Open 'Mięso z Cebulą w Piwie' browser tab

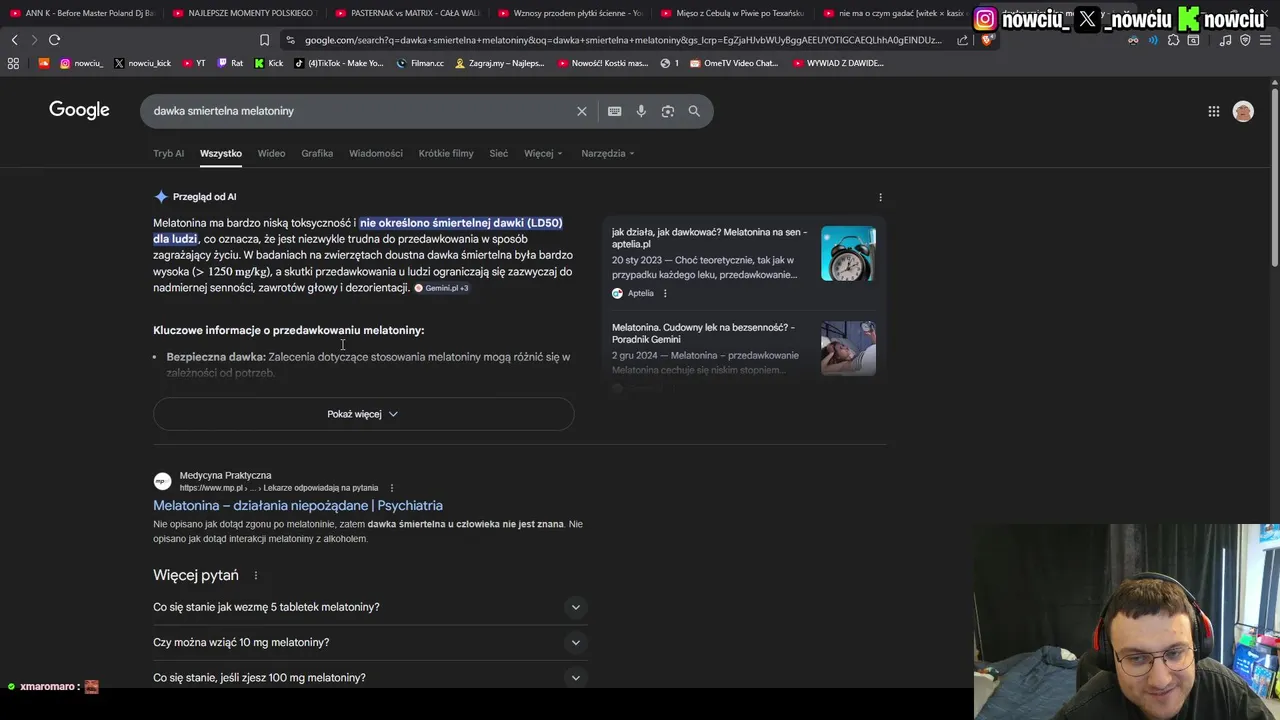732,13
